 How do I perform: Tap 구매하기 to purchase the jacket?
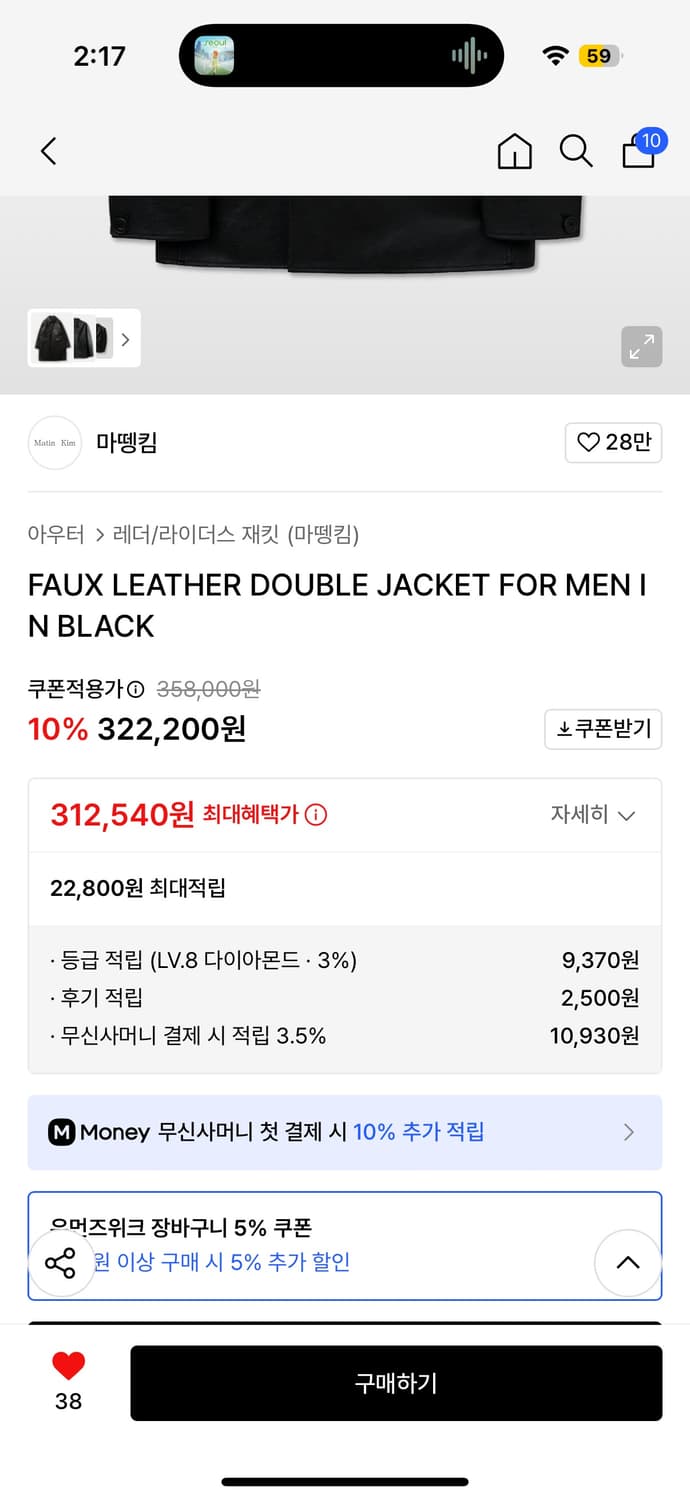pyautogui.click(x=396, y=1382)
